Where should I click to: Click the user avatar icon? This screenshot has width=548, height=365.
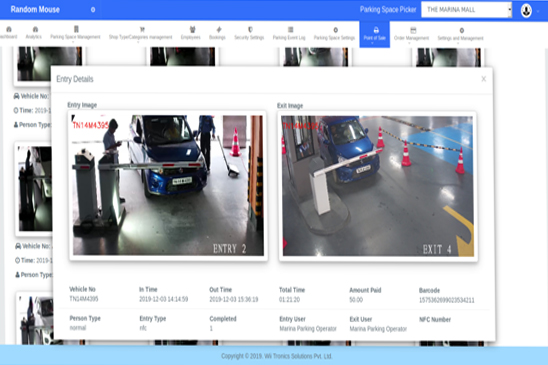[526, 10]
